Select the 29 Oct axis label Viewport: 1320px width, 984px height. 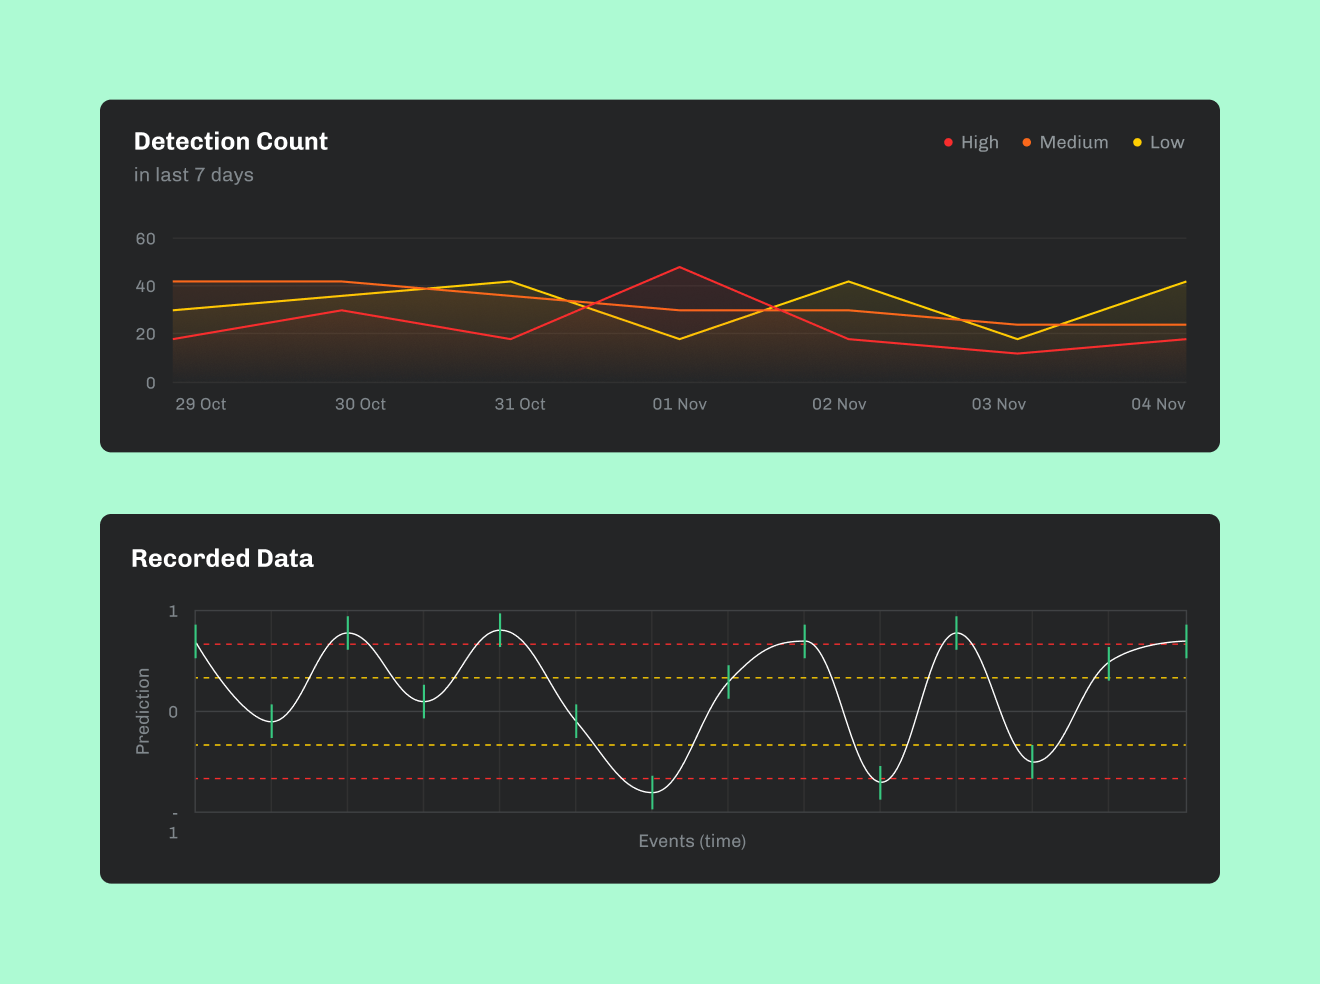coord(201,404)
